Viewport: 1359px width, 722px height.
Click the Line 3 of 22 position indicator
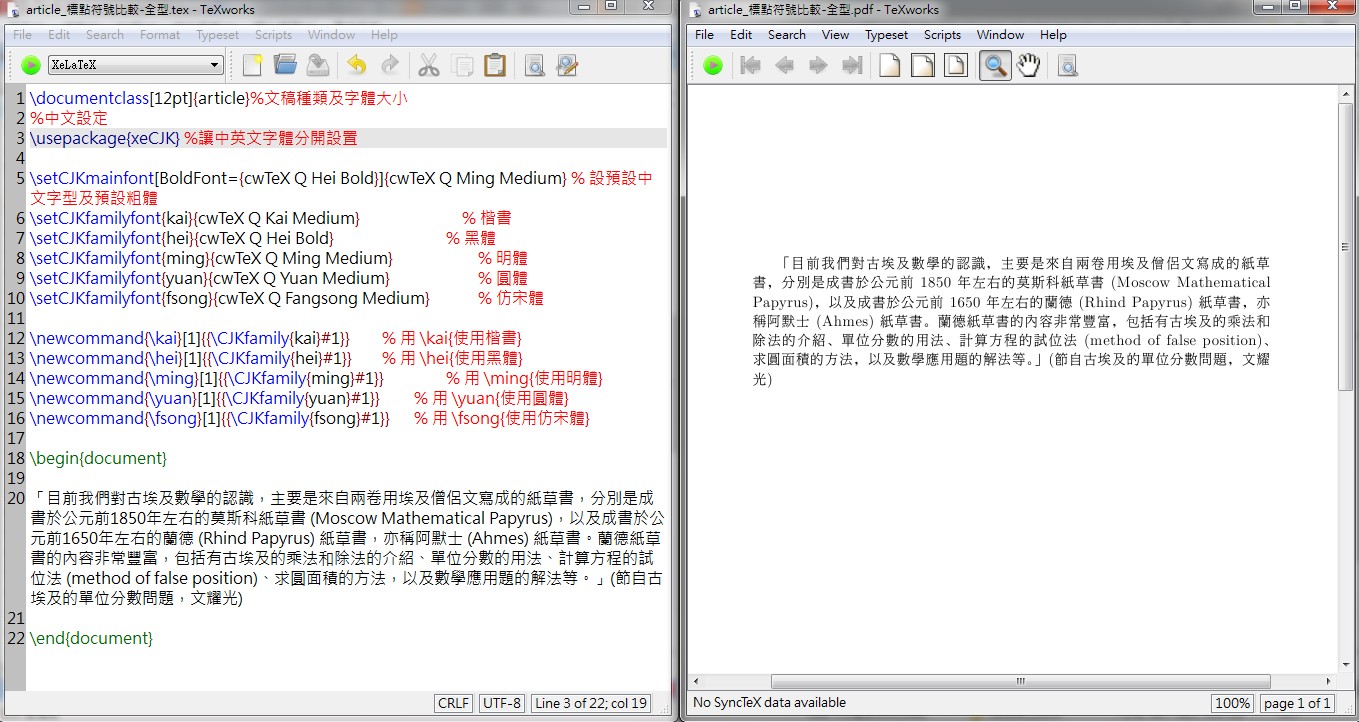592,703
